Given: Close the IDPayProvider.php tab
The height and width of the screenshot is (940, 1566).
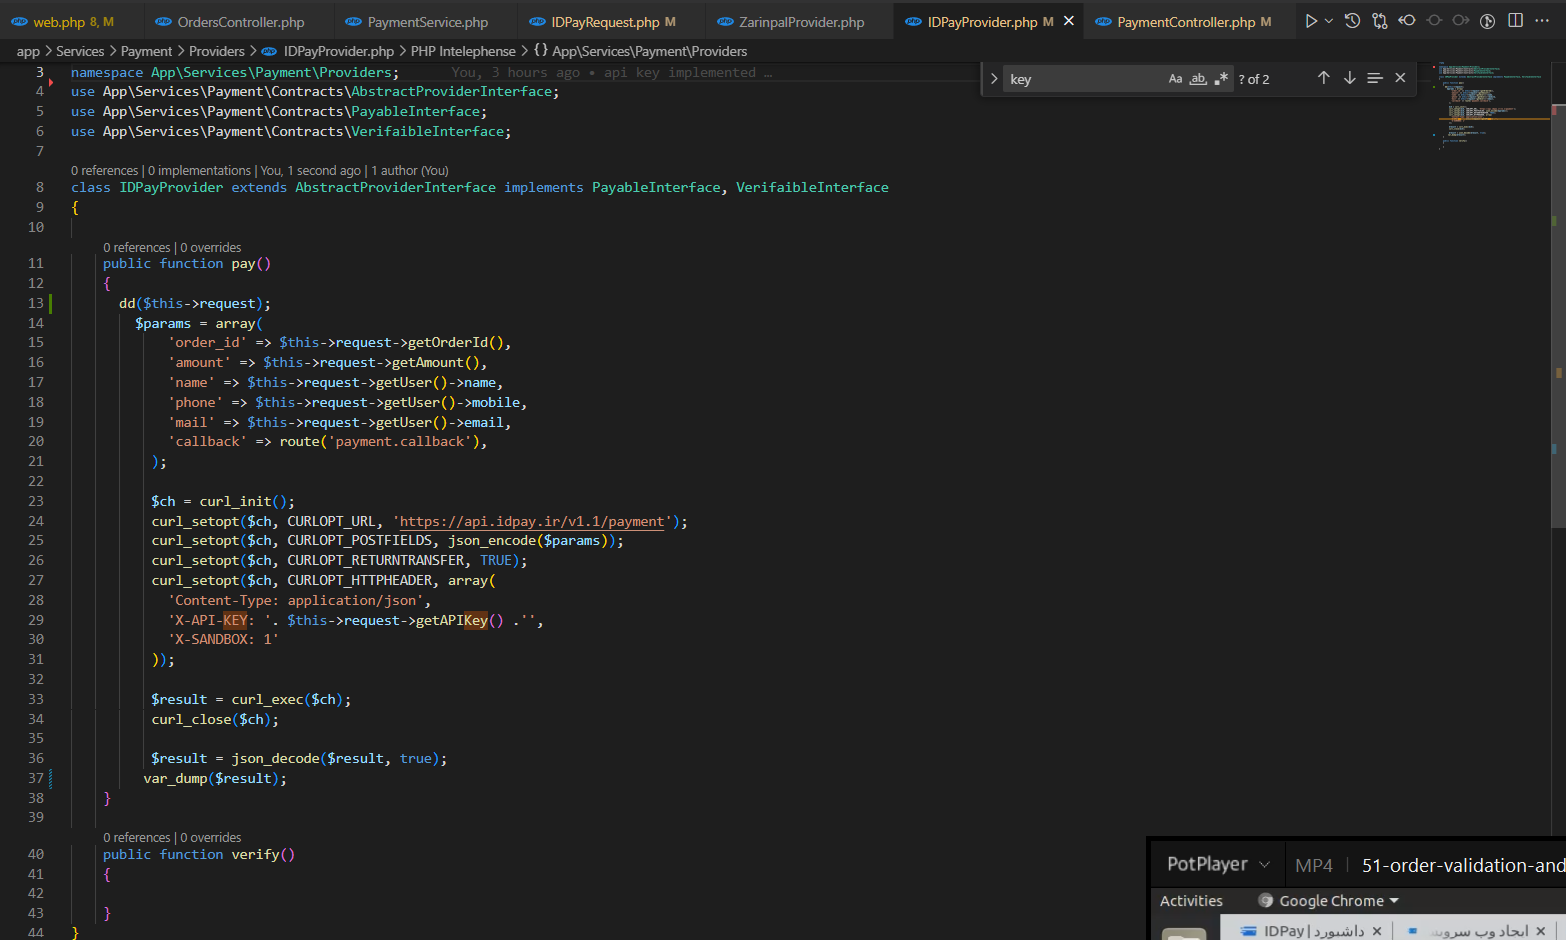Looking at the screenshot, I should pos(1069,21).
